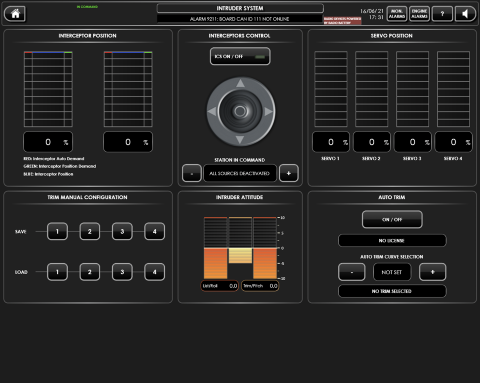Image resolution: width=480 pixels, height=383 pixels.
Task: Toggle ICS ON / OFF switch
Action: pyautogui.click(x=240, y=56)
